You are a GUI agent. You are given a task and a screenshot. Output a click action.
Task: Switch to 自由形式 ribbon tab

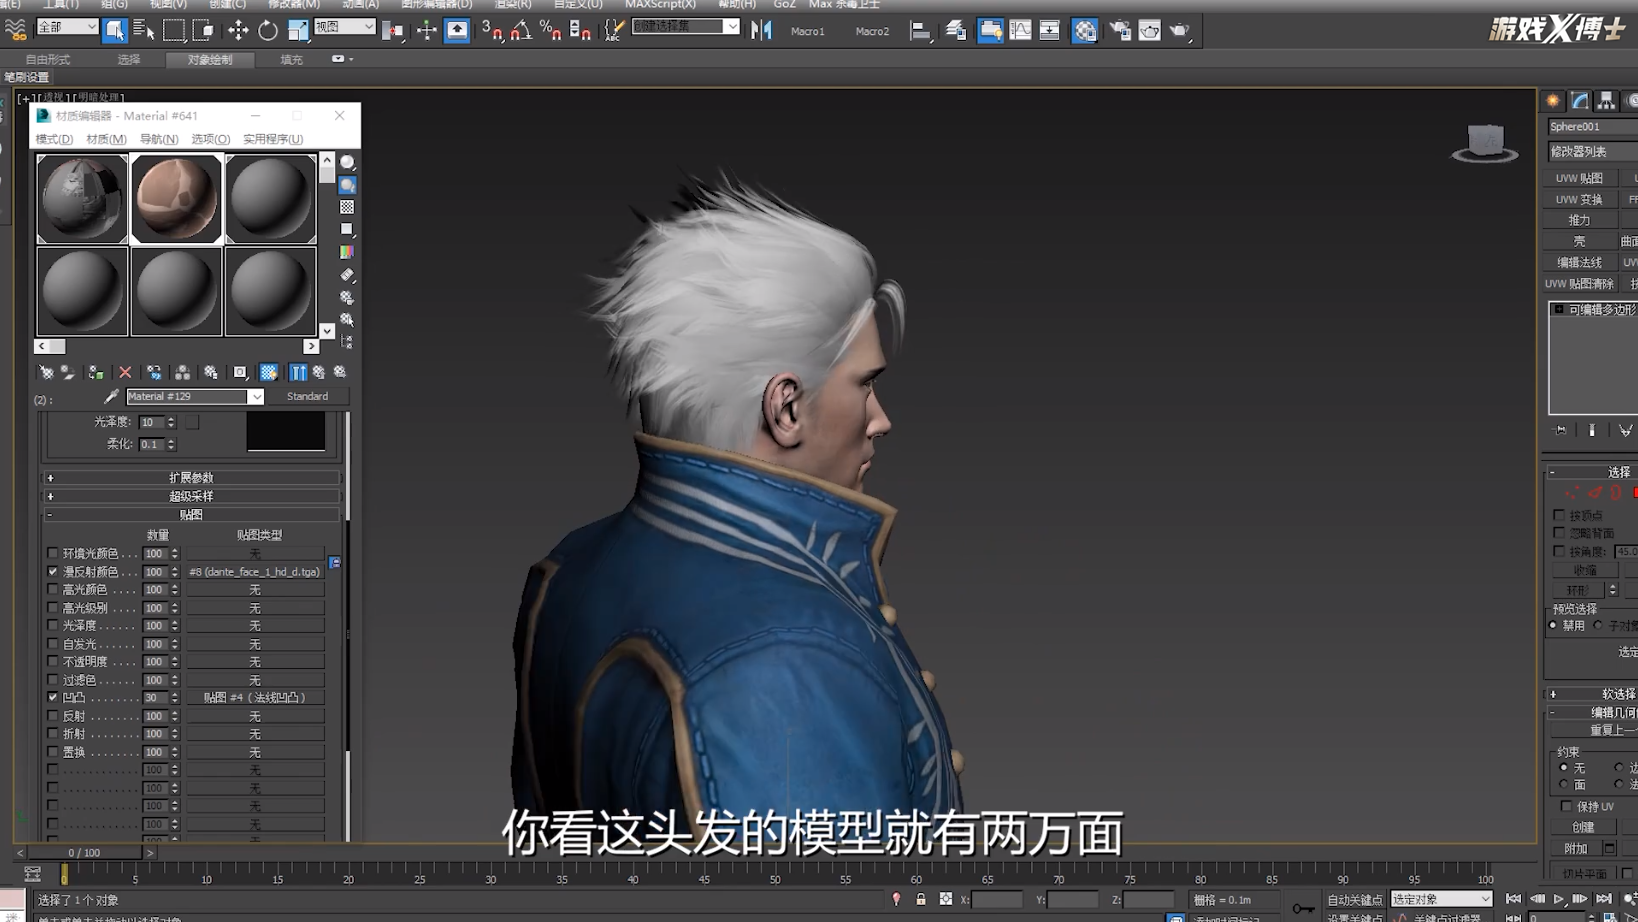pos(48,60)
